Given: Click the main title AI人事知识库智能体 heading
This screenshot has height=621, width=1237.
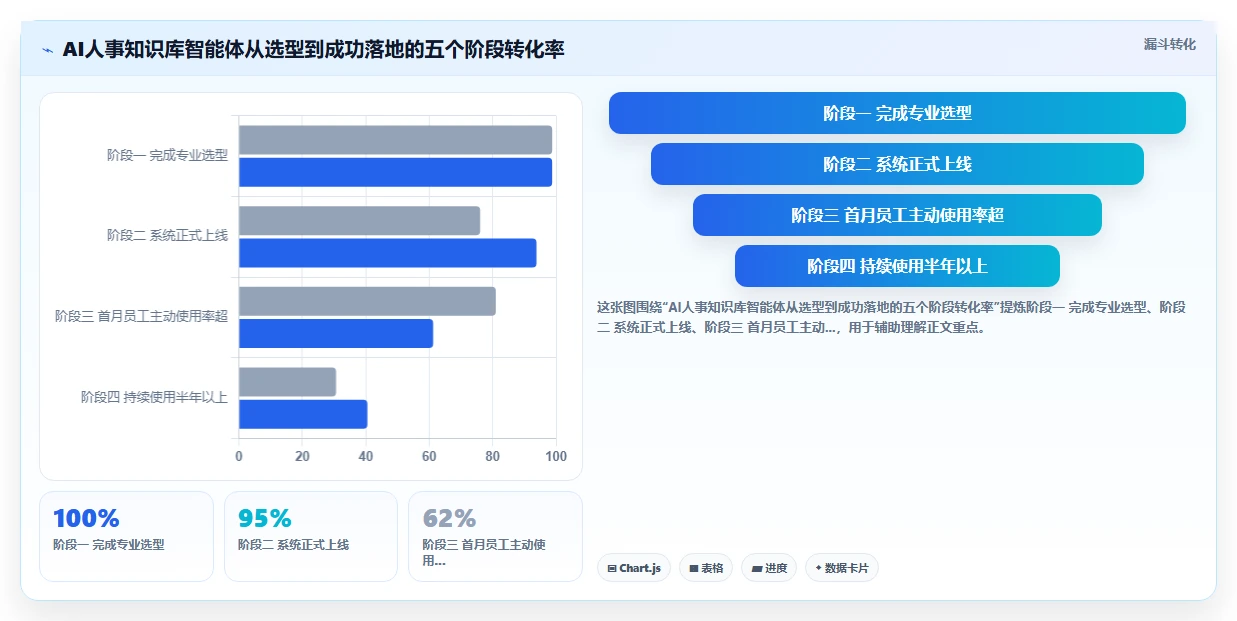Looking at the screenshot, I should [313, 49].
